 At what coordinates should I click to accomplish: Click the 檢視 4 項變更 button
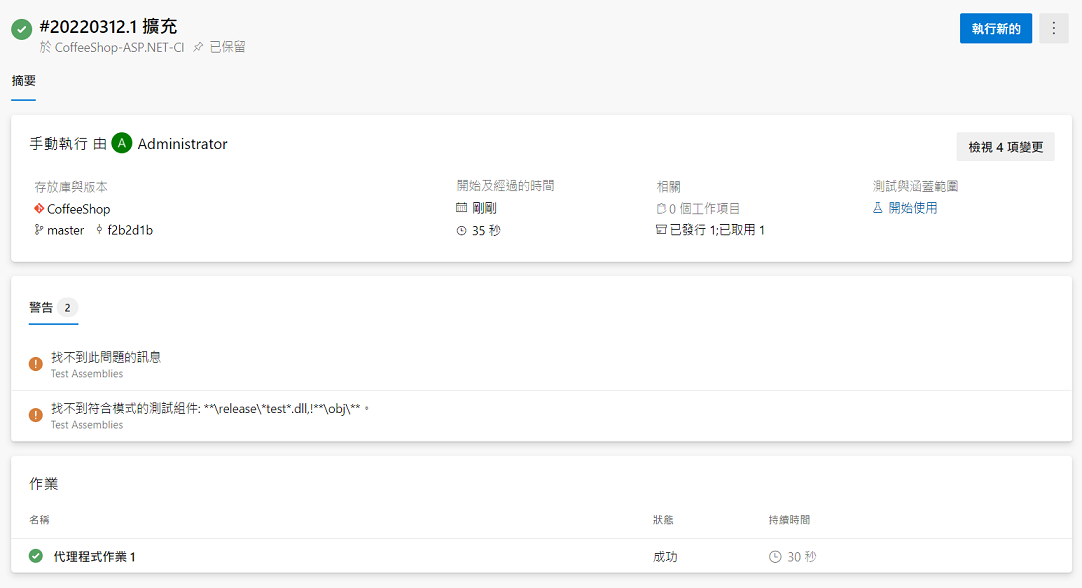tap(1004, 146)
